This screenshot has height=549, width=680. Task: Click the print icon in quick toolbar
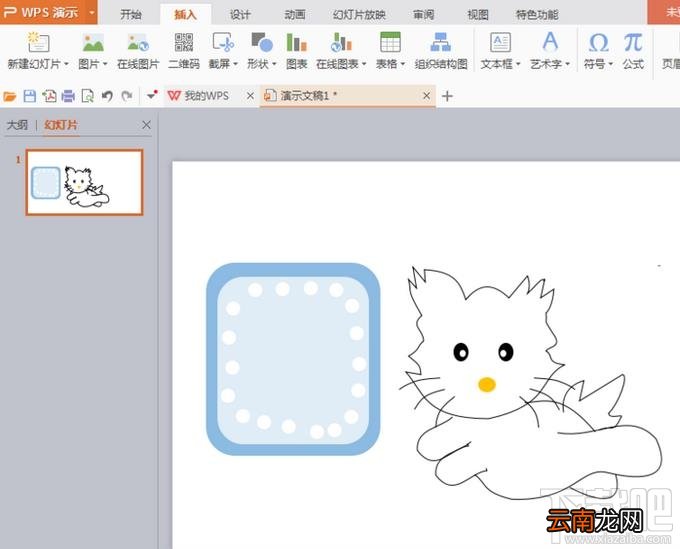[68, 96]
